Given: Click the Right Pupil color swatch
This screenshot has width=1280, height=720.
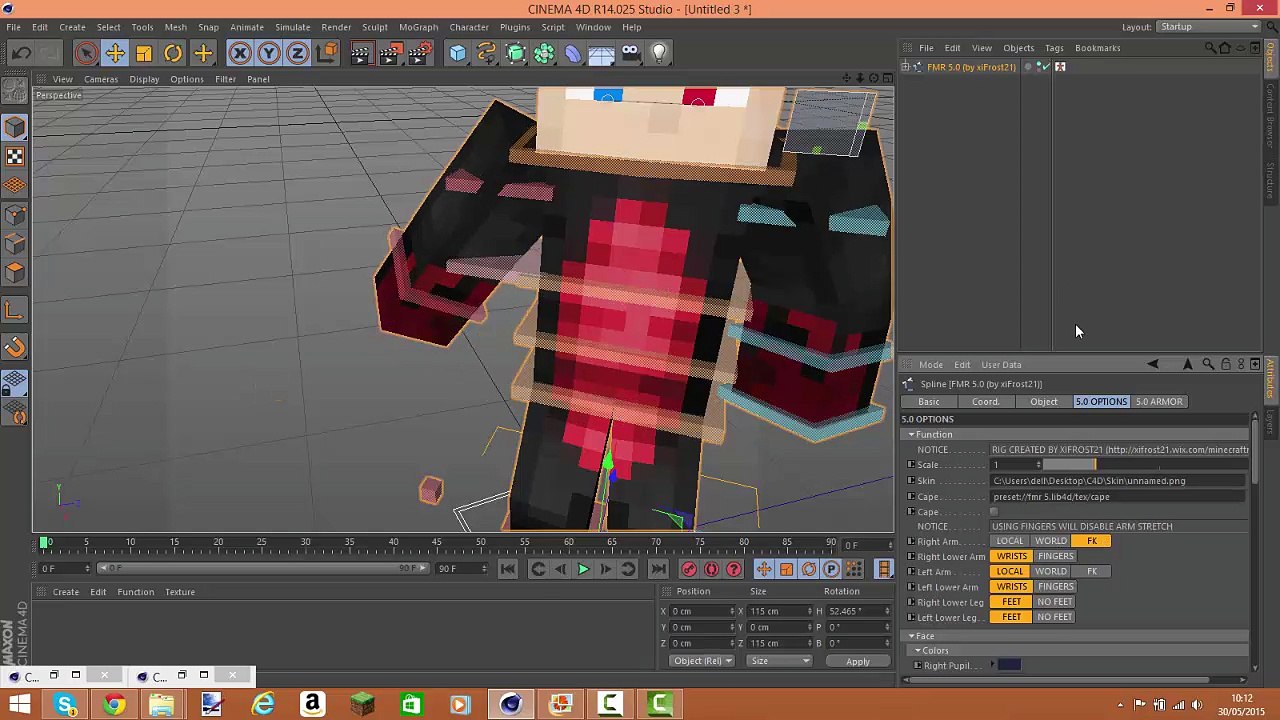Looking at the screenshot, I should (1009, 665).
